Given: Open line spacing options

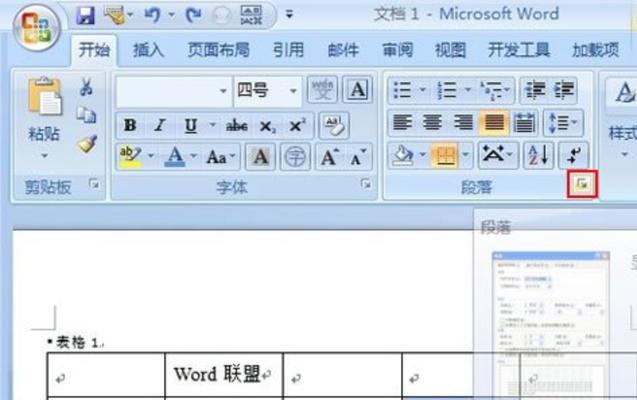Looking at the screenshot, I should pyautogui.click(x=563, y=122).
